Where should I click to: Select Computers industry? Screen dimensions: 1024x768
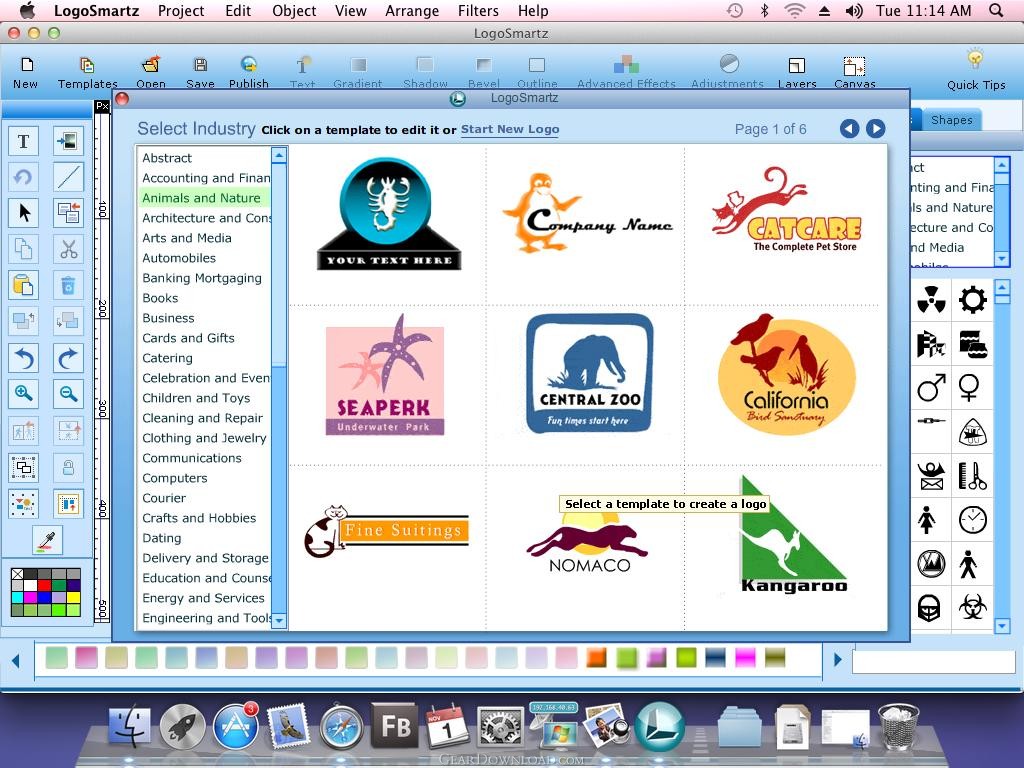pyautogui.click(x=204, y=478)
